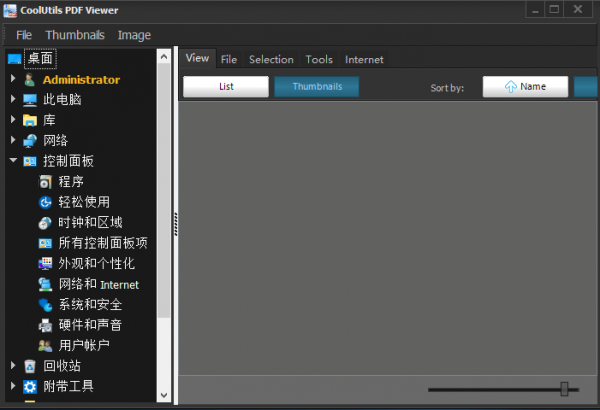Screen dimensions: 600x410
Task: Select the 用户帐户 user accounts icon
Action: (x=45, y=345)
